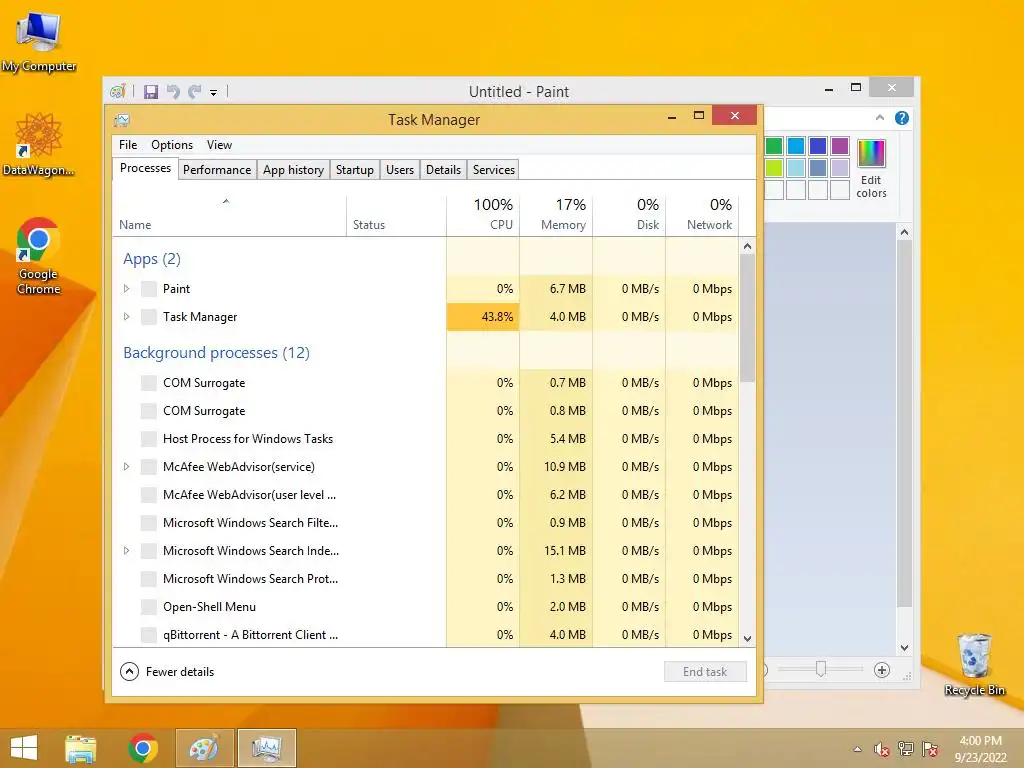The width and height of the screenshot is (1024, 768).
Task: Expand Microsoft Windows Search Indexer row
Action: point(127,551)
